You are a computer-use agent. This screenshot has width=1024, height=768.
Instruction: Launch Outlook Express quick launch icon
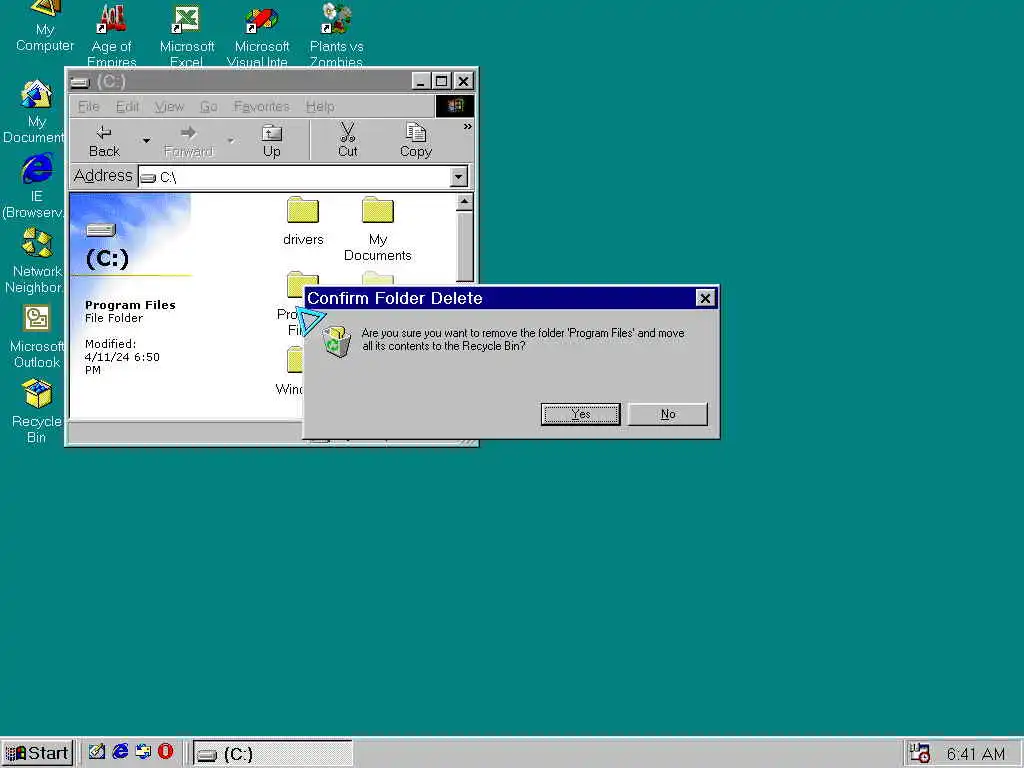pos(143,752)
